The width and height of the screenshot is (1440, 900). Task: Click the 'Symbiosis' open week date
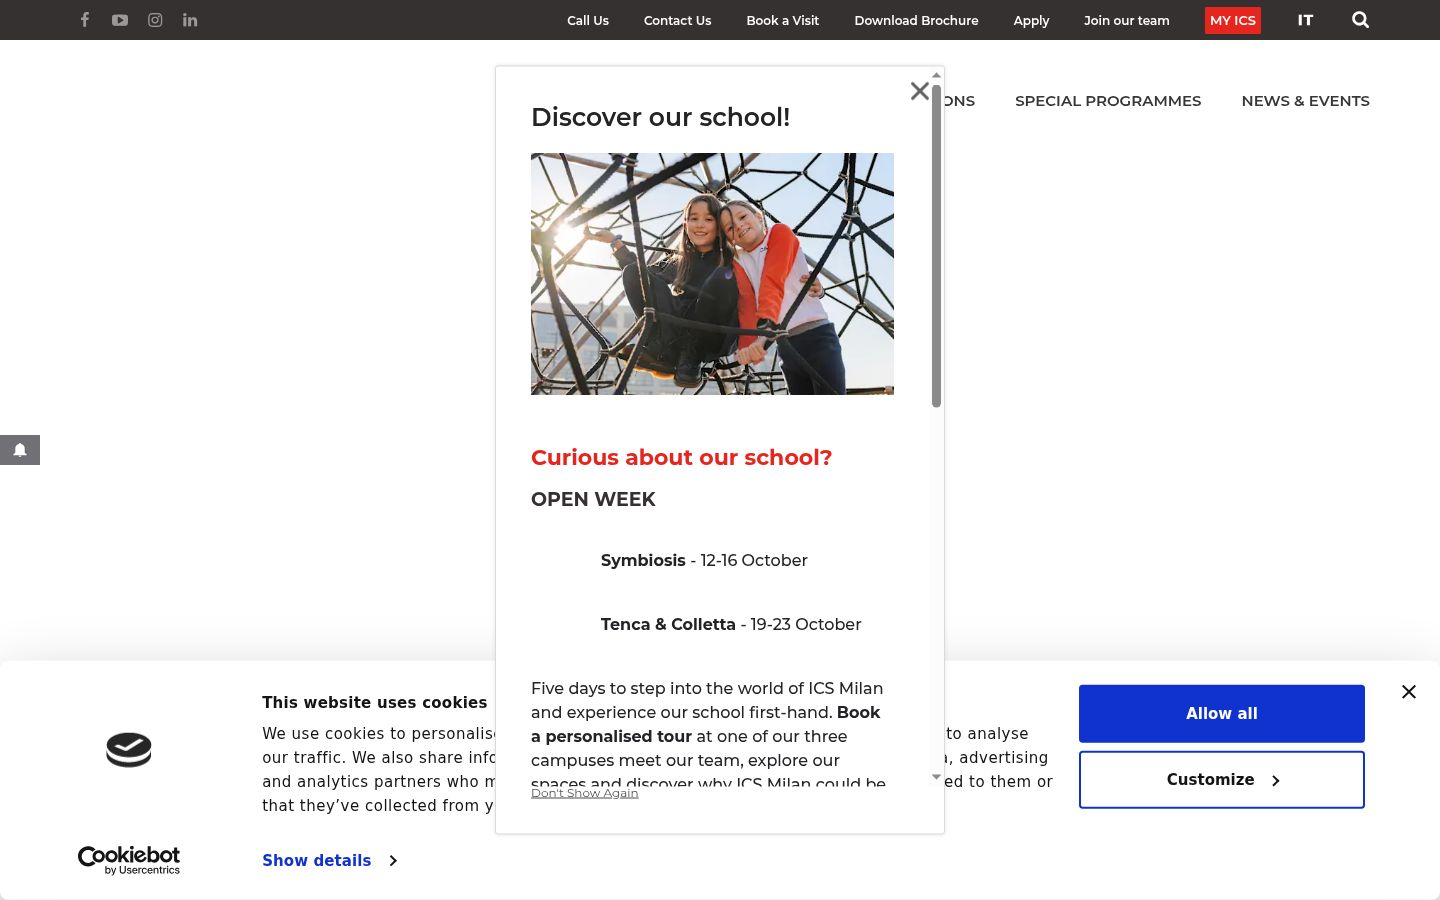tap(704, 560)
